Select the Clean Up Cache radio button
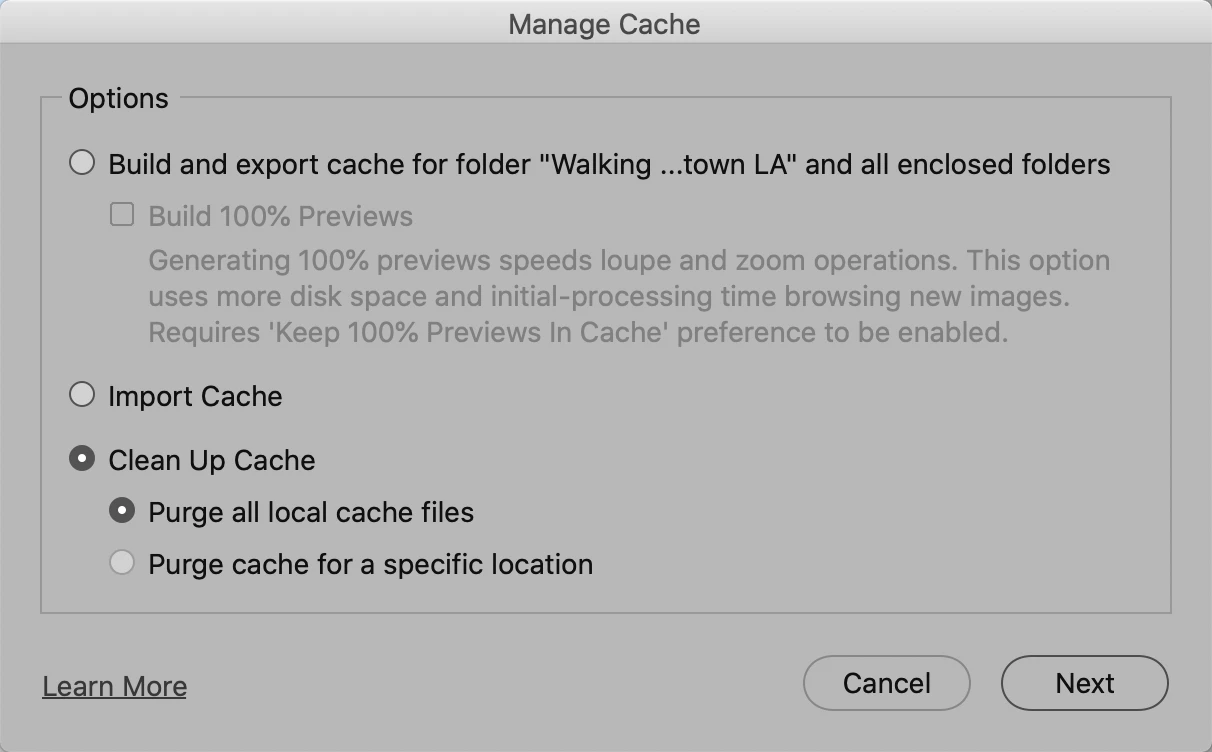 (x=82, y=459)
